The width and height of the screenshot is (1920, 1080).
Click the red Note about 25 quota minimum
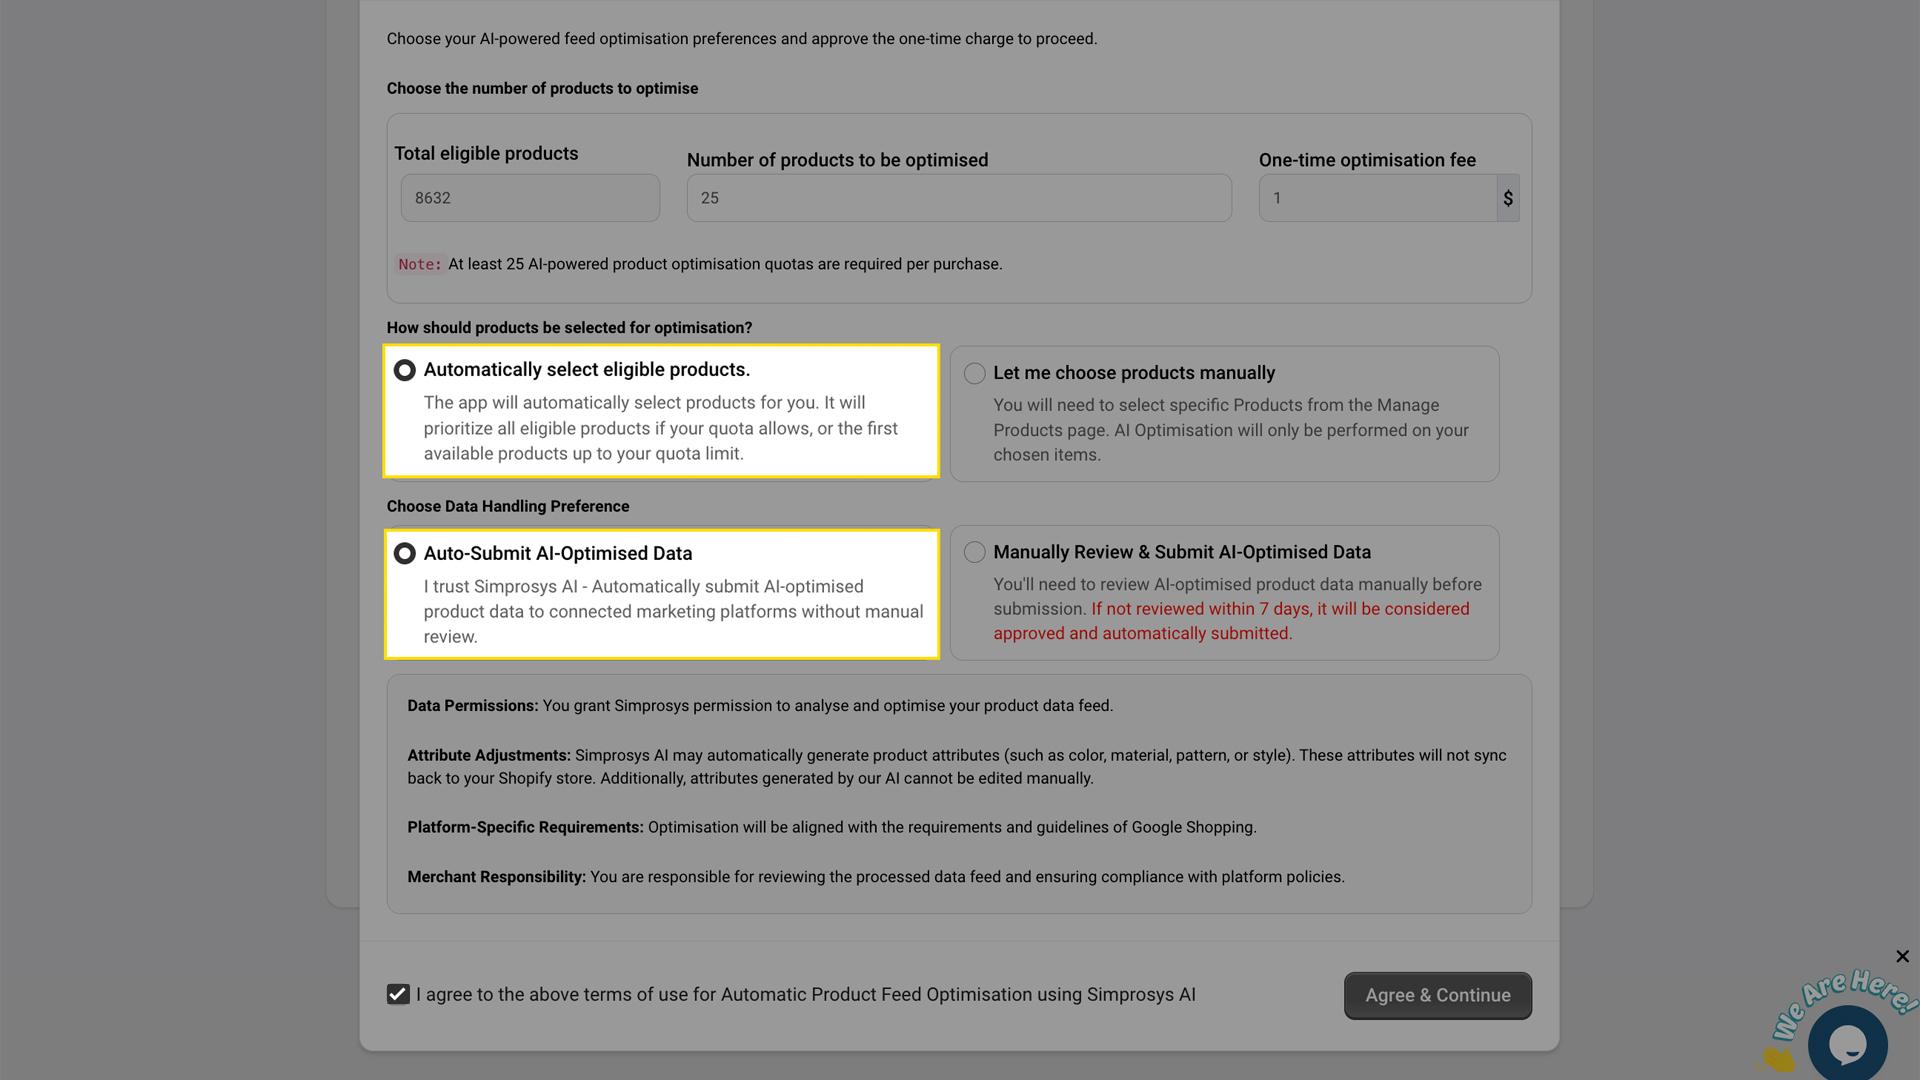coord(700,264)
